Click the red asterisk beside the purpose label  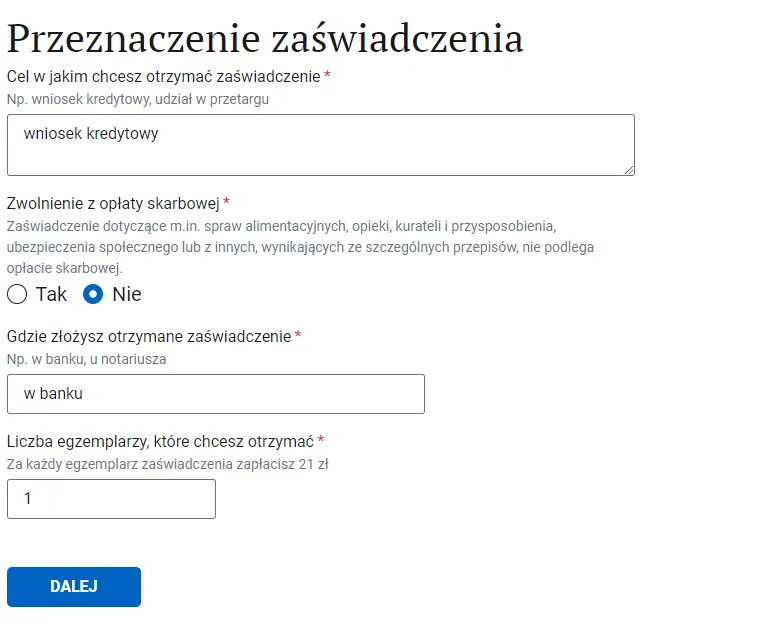coord(327,76)
